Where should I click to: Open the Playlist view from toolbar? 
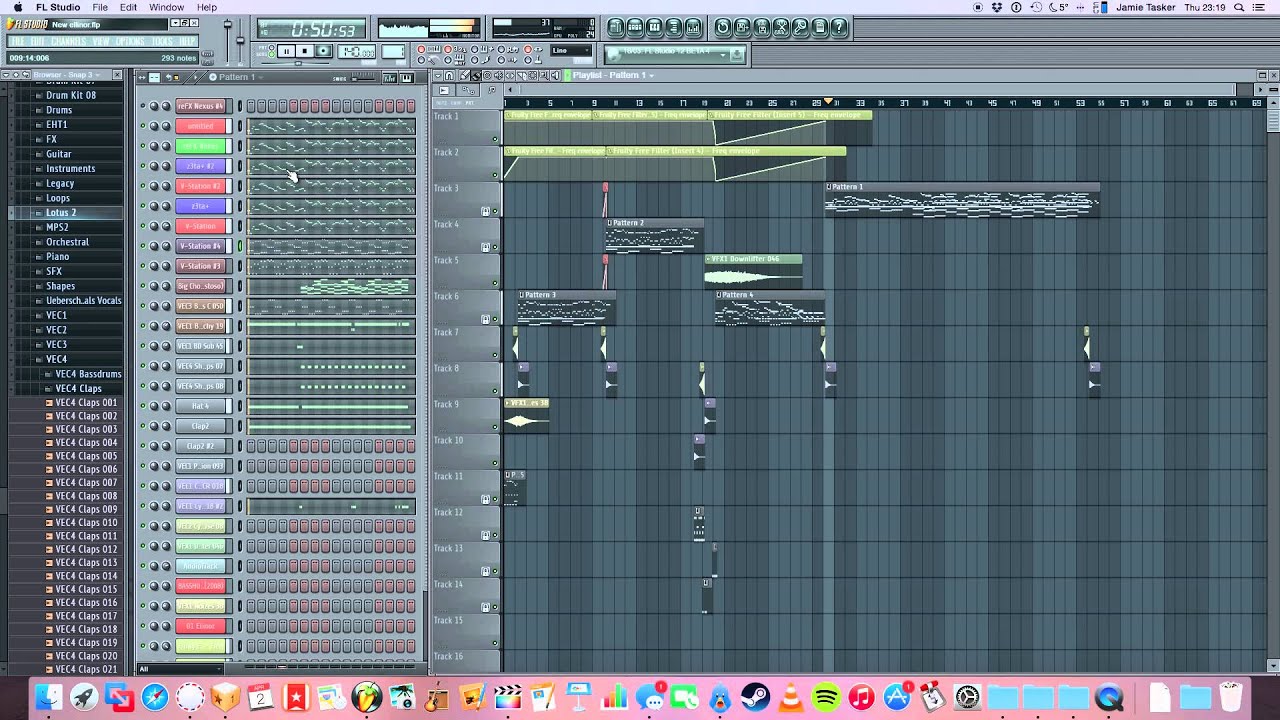coord(616,27)
